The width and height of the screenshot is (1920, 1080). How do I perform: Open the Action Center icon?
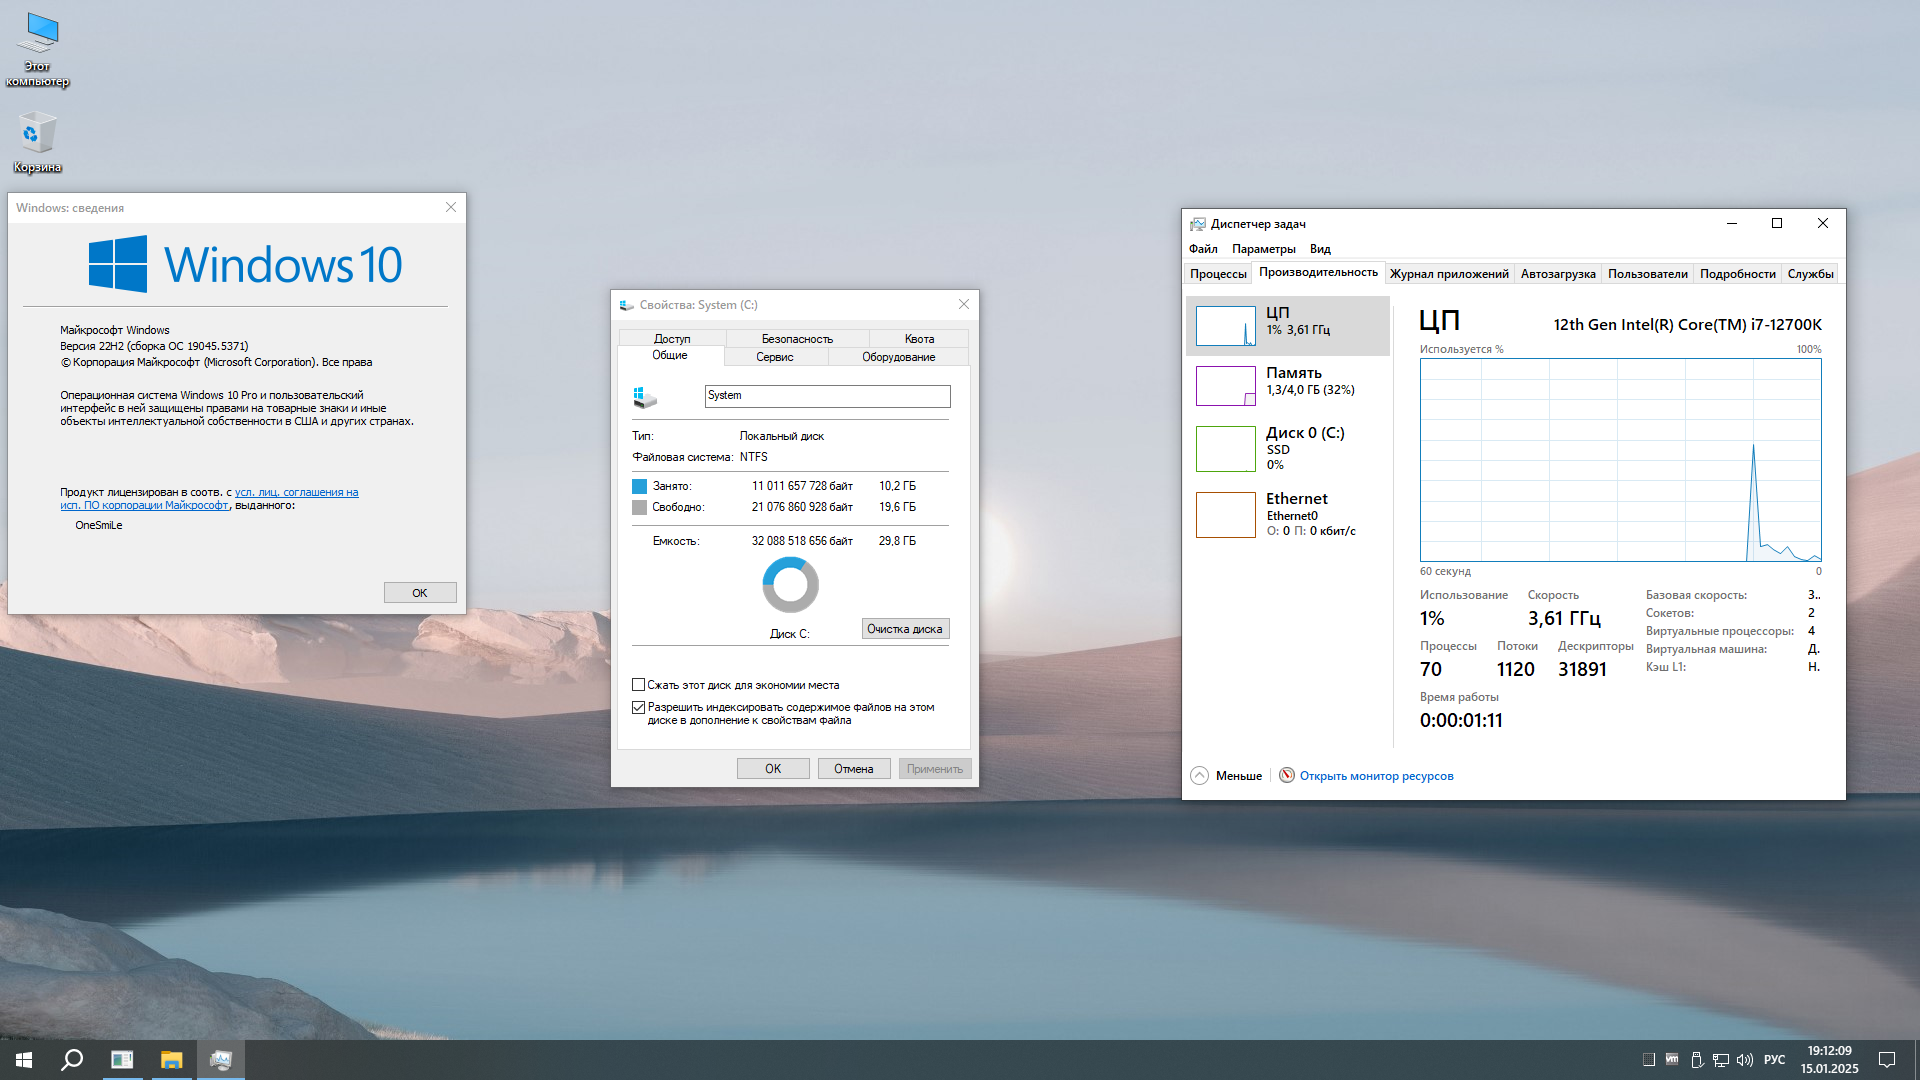point(1888,1060)
